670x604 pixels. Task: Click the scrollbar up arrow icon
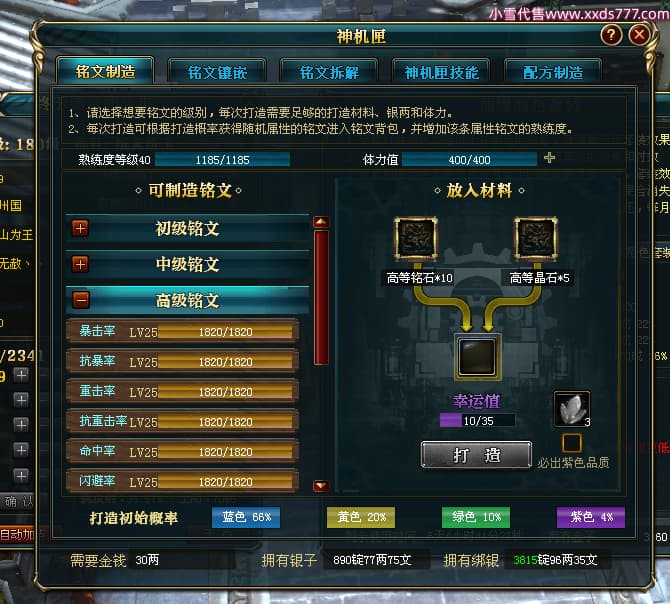[x=321, y=222]
